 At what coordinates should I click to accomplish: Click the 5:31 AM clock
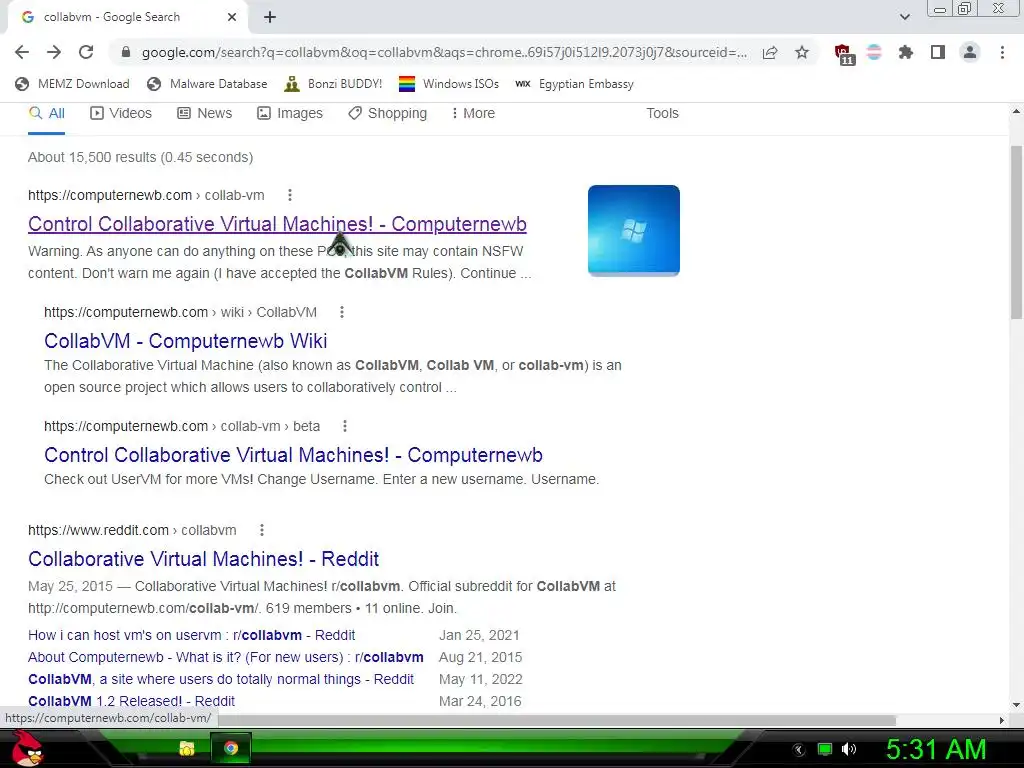pos(936,749)
